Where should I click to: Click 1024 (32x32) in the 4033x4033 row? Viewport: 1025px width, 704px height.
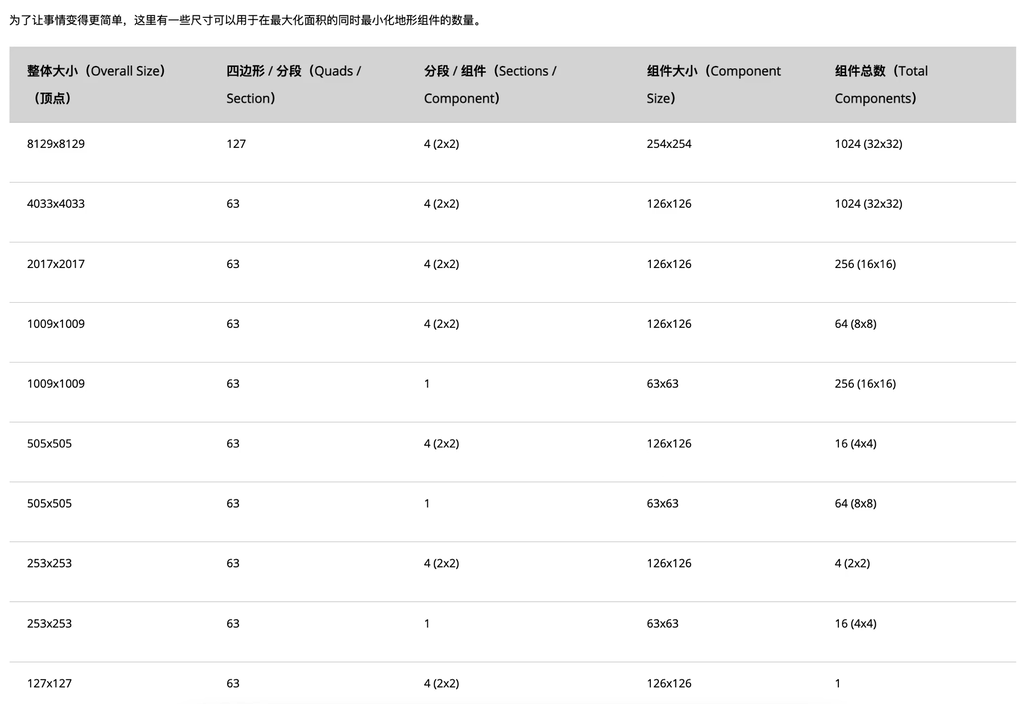[868, 204]
